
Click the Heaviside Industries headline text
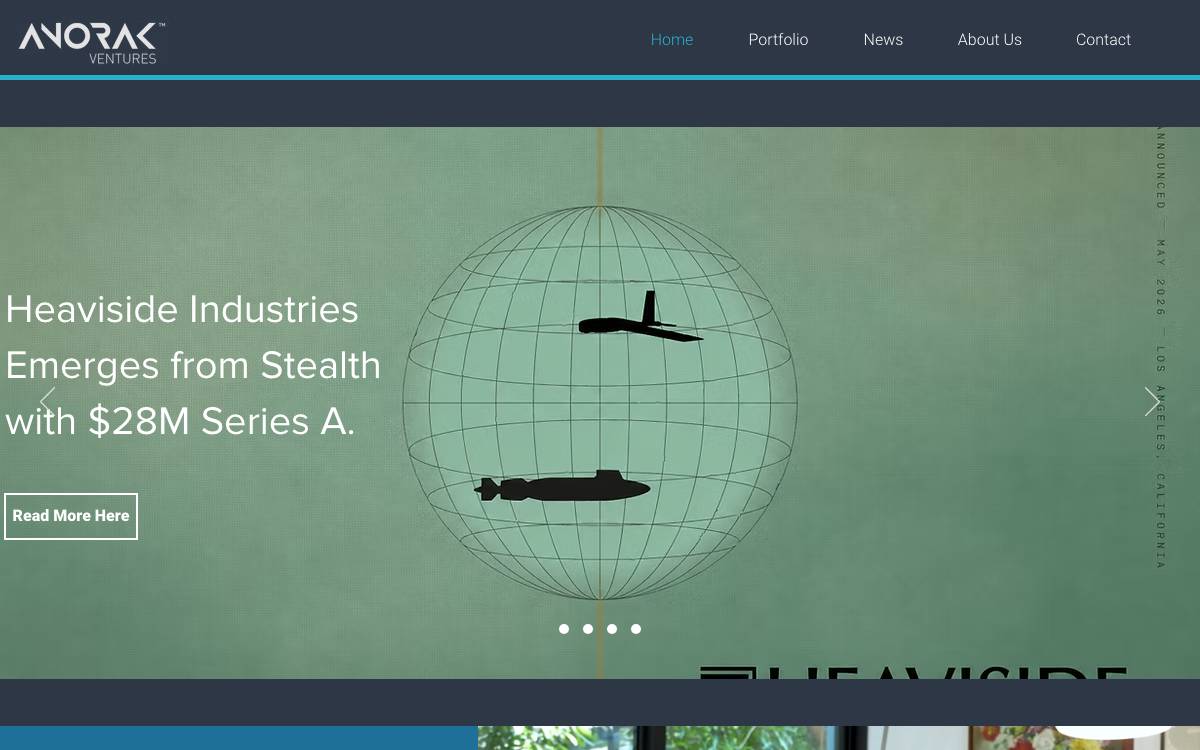193,365
